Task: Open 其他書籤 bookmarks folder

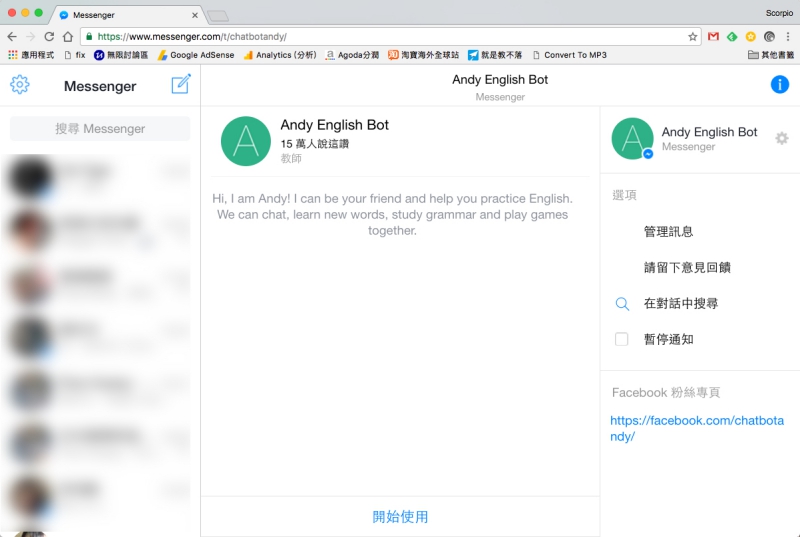Action: tap(772, 55)
